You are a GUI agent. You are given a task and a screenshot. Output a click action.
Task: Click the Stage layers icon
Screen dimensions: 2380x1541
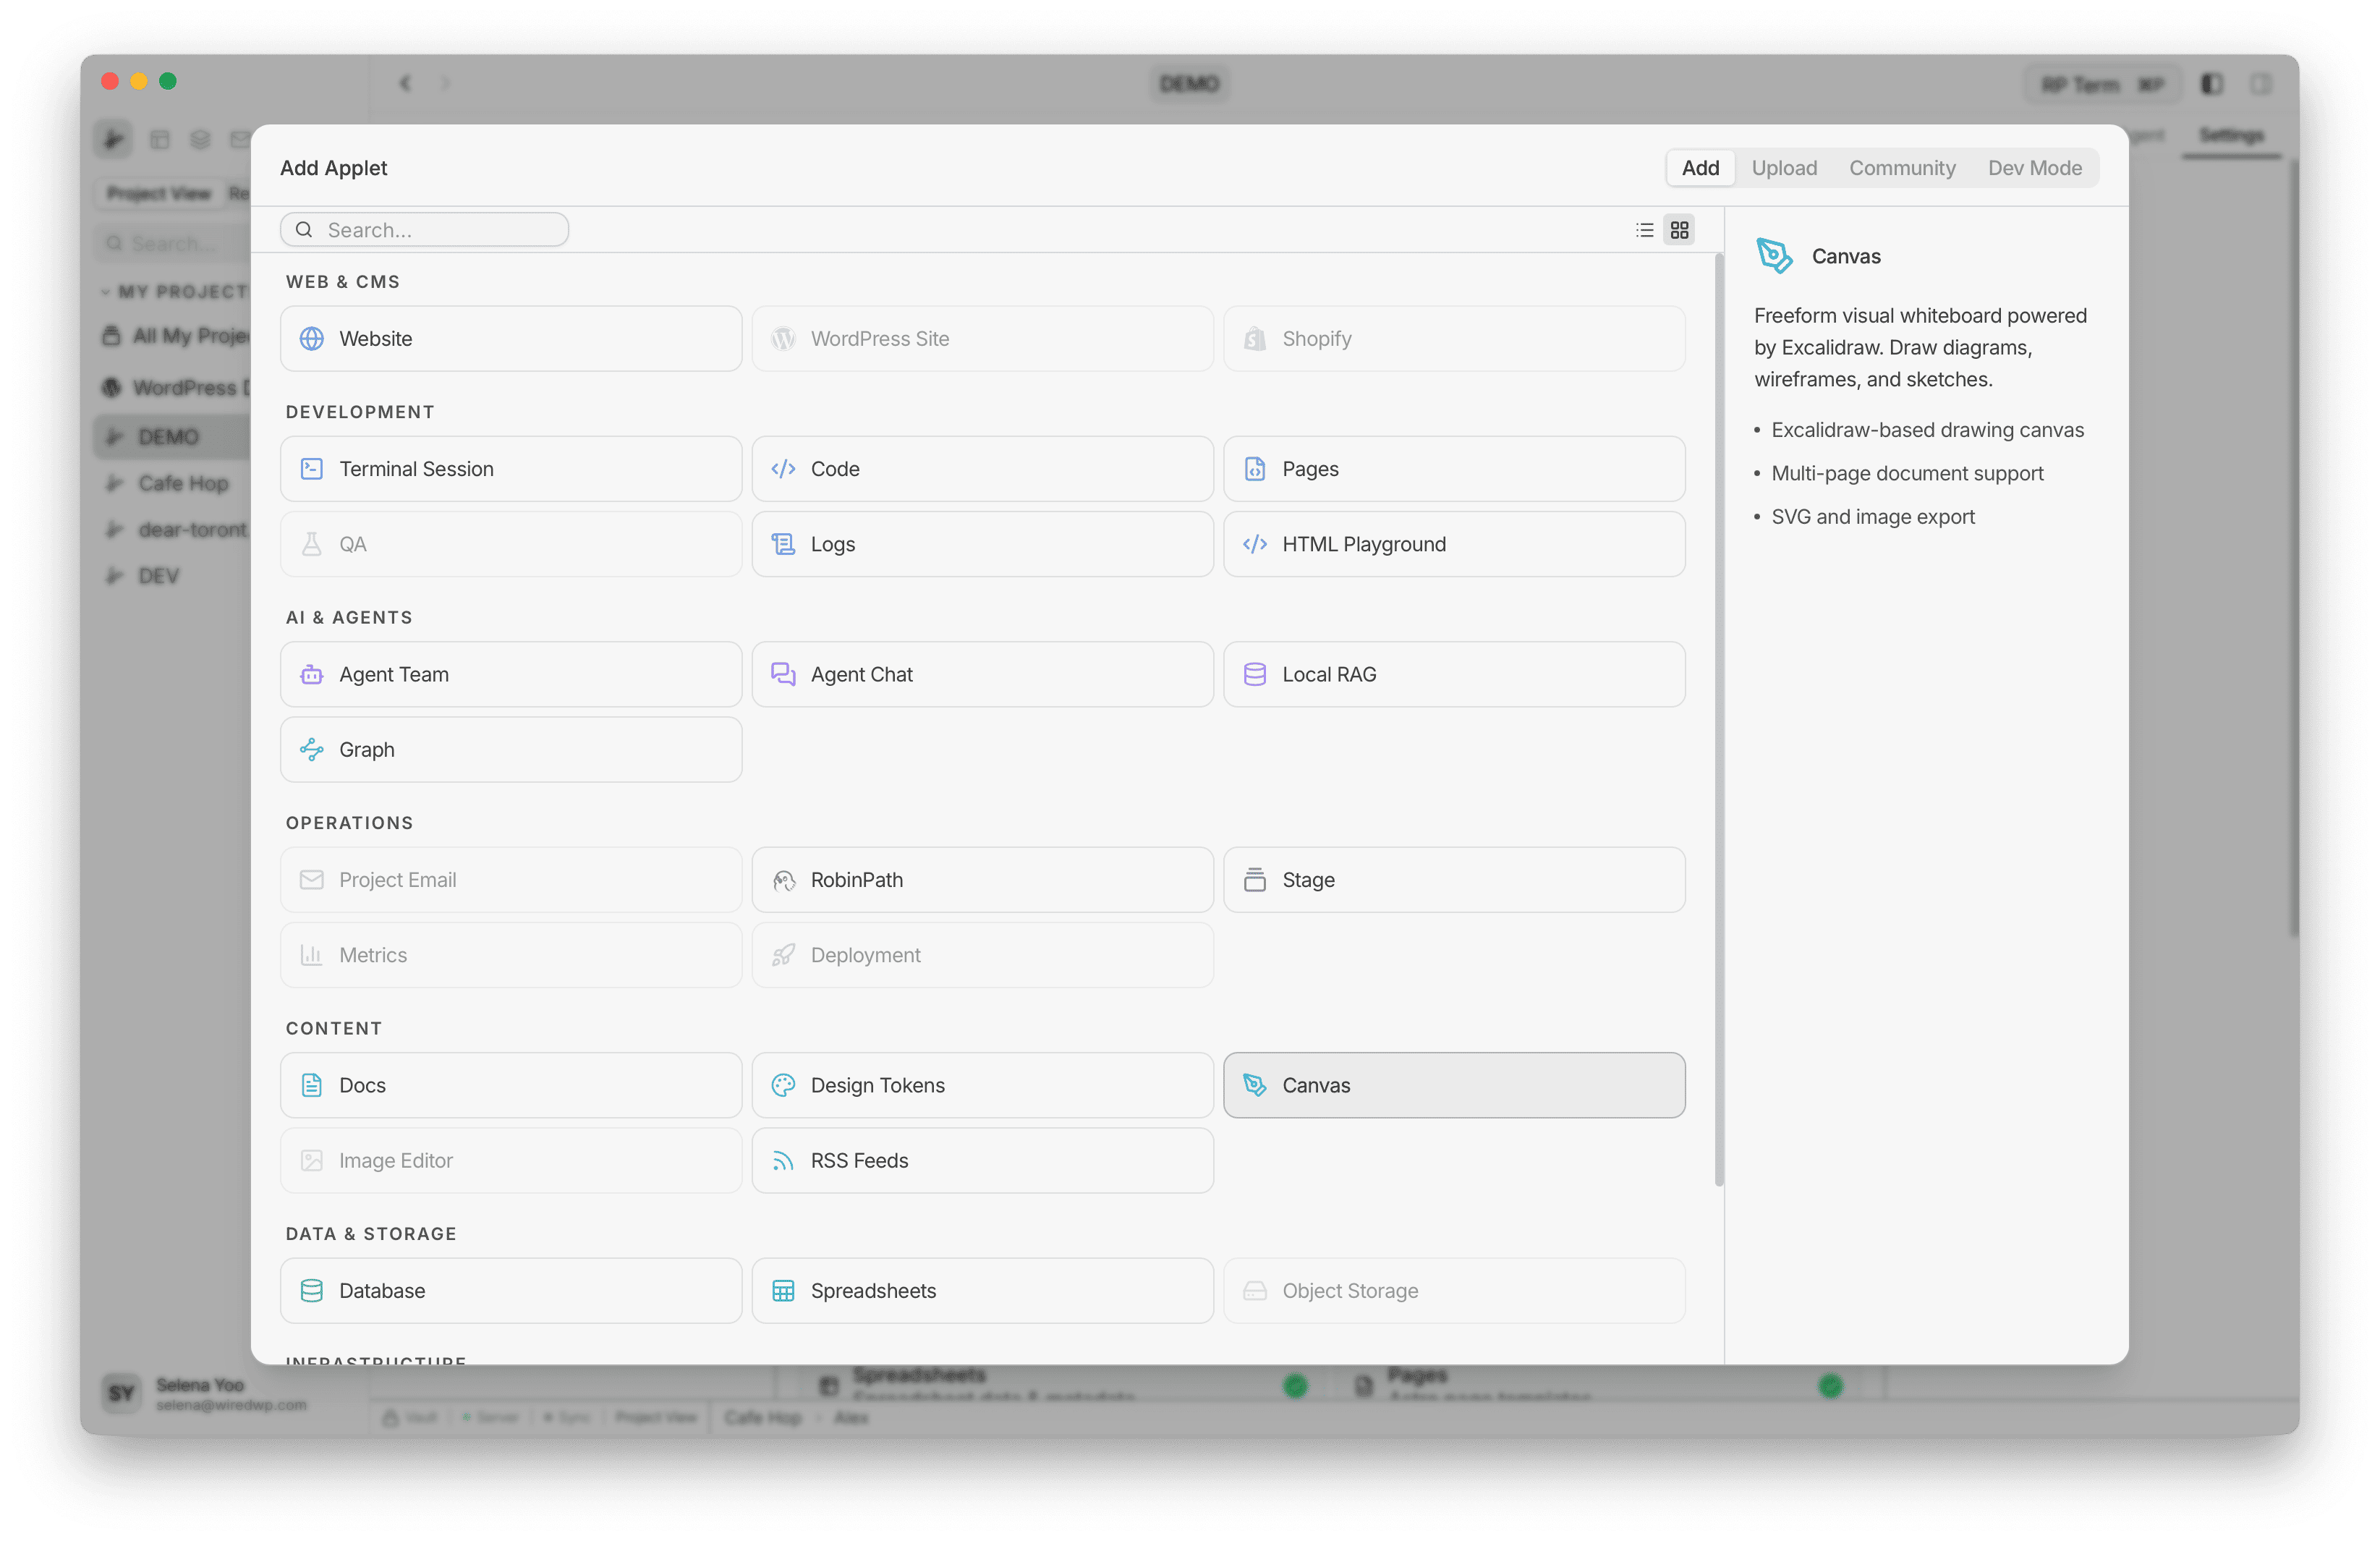[x=1255, y=879]
